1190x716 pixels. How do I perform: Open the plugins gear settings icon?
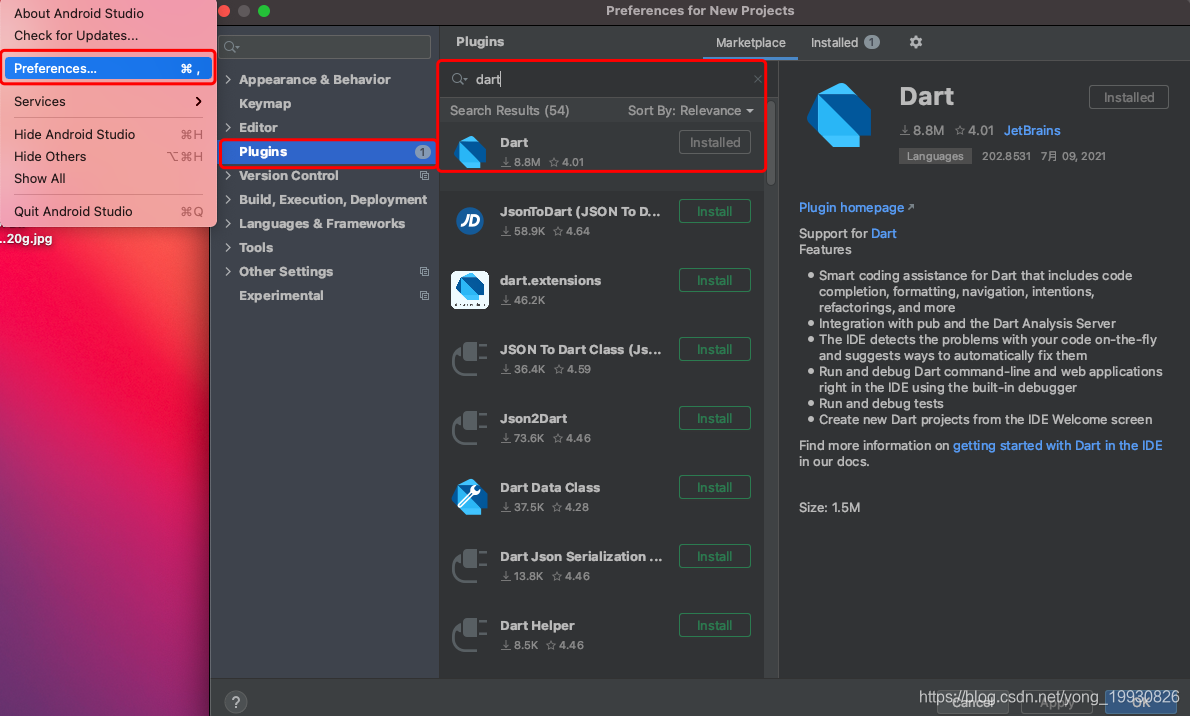coord(916,43)
